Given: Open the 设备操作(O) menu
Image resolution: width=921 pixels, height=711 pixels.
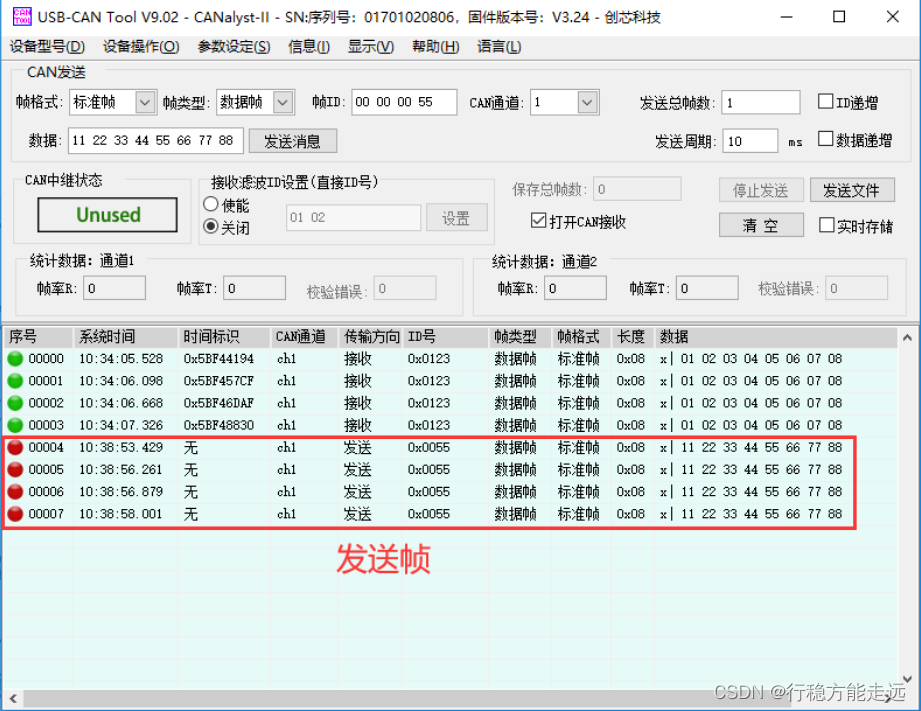Looking at the screenshot, I should point(141,46).
